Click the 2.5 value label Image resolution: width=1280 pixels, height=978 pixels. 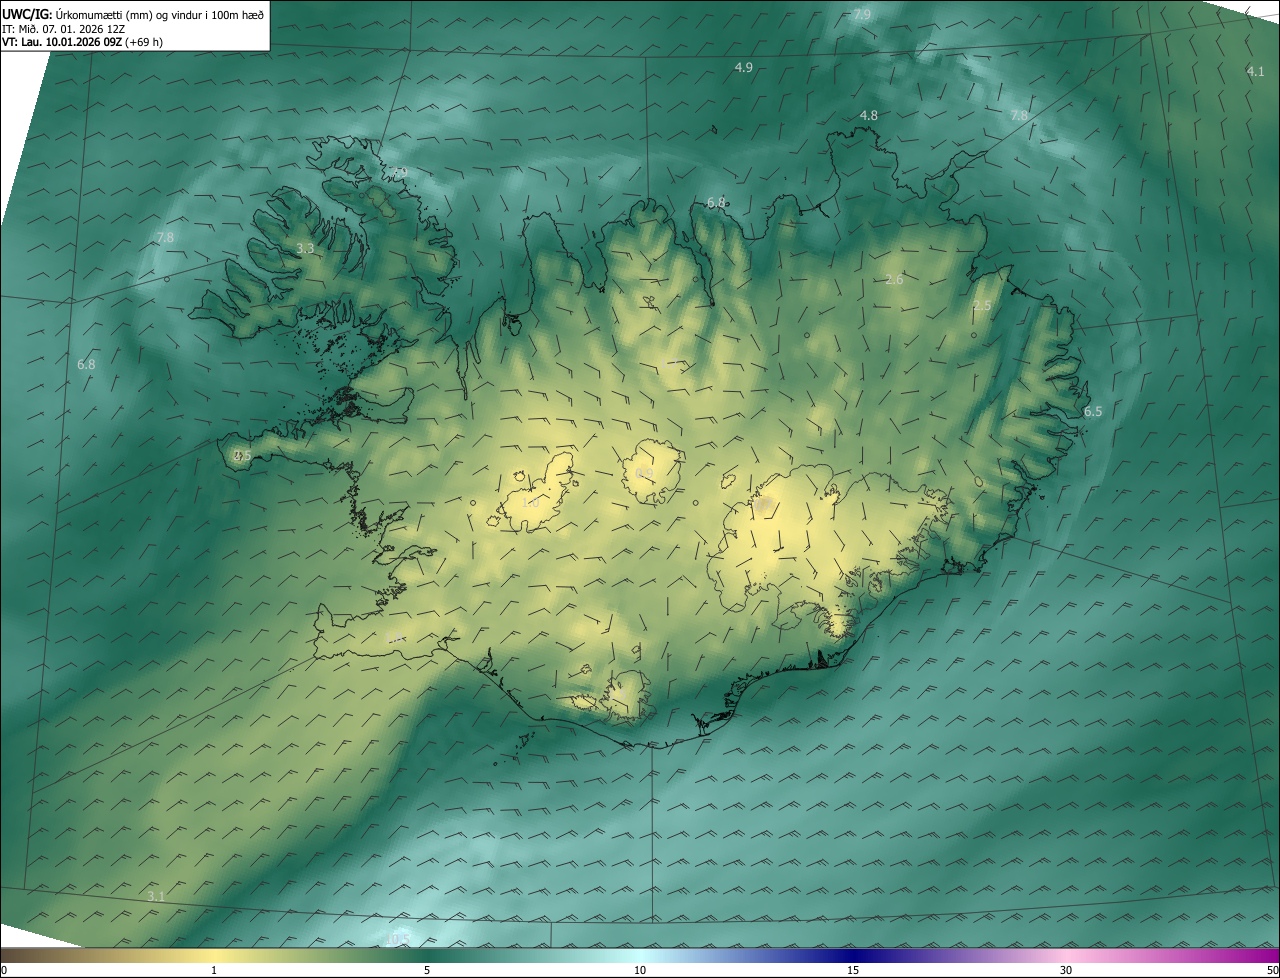[982, 305]
